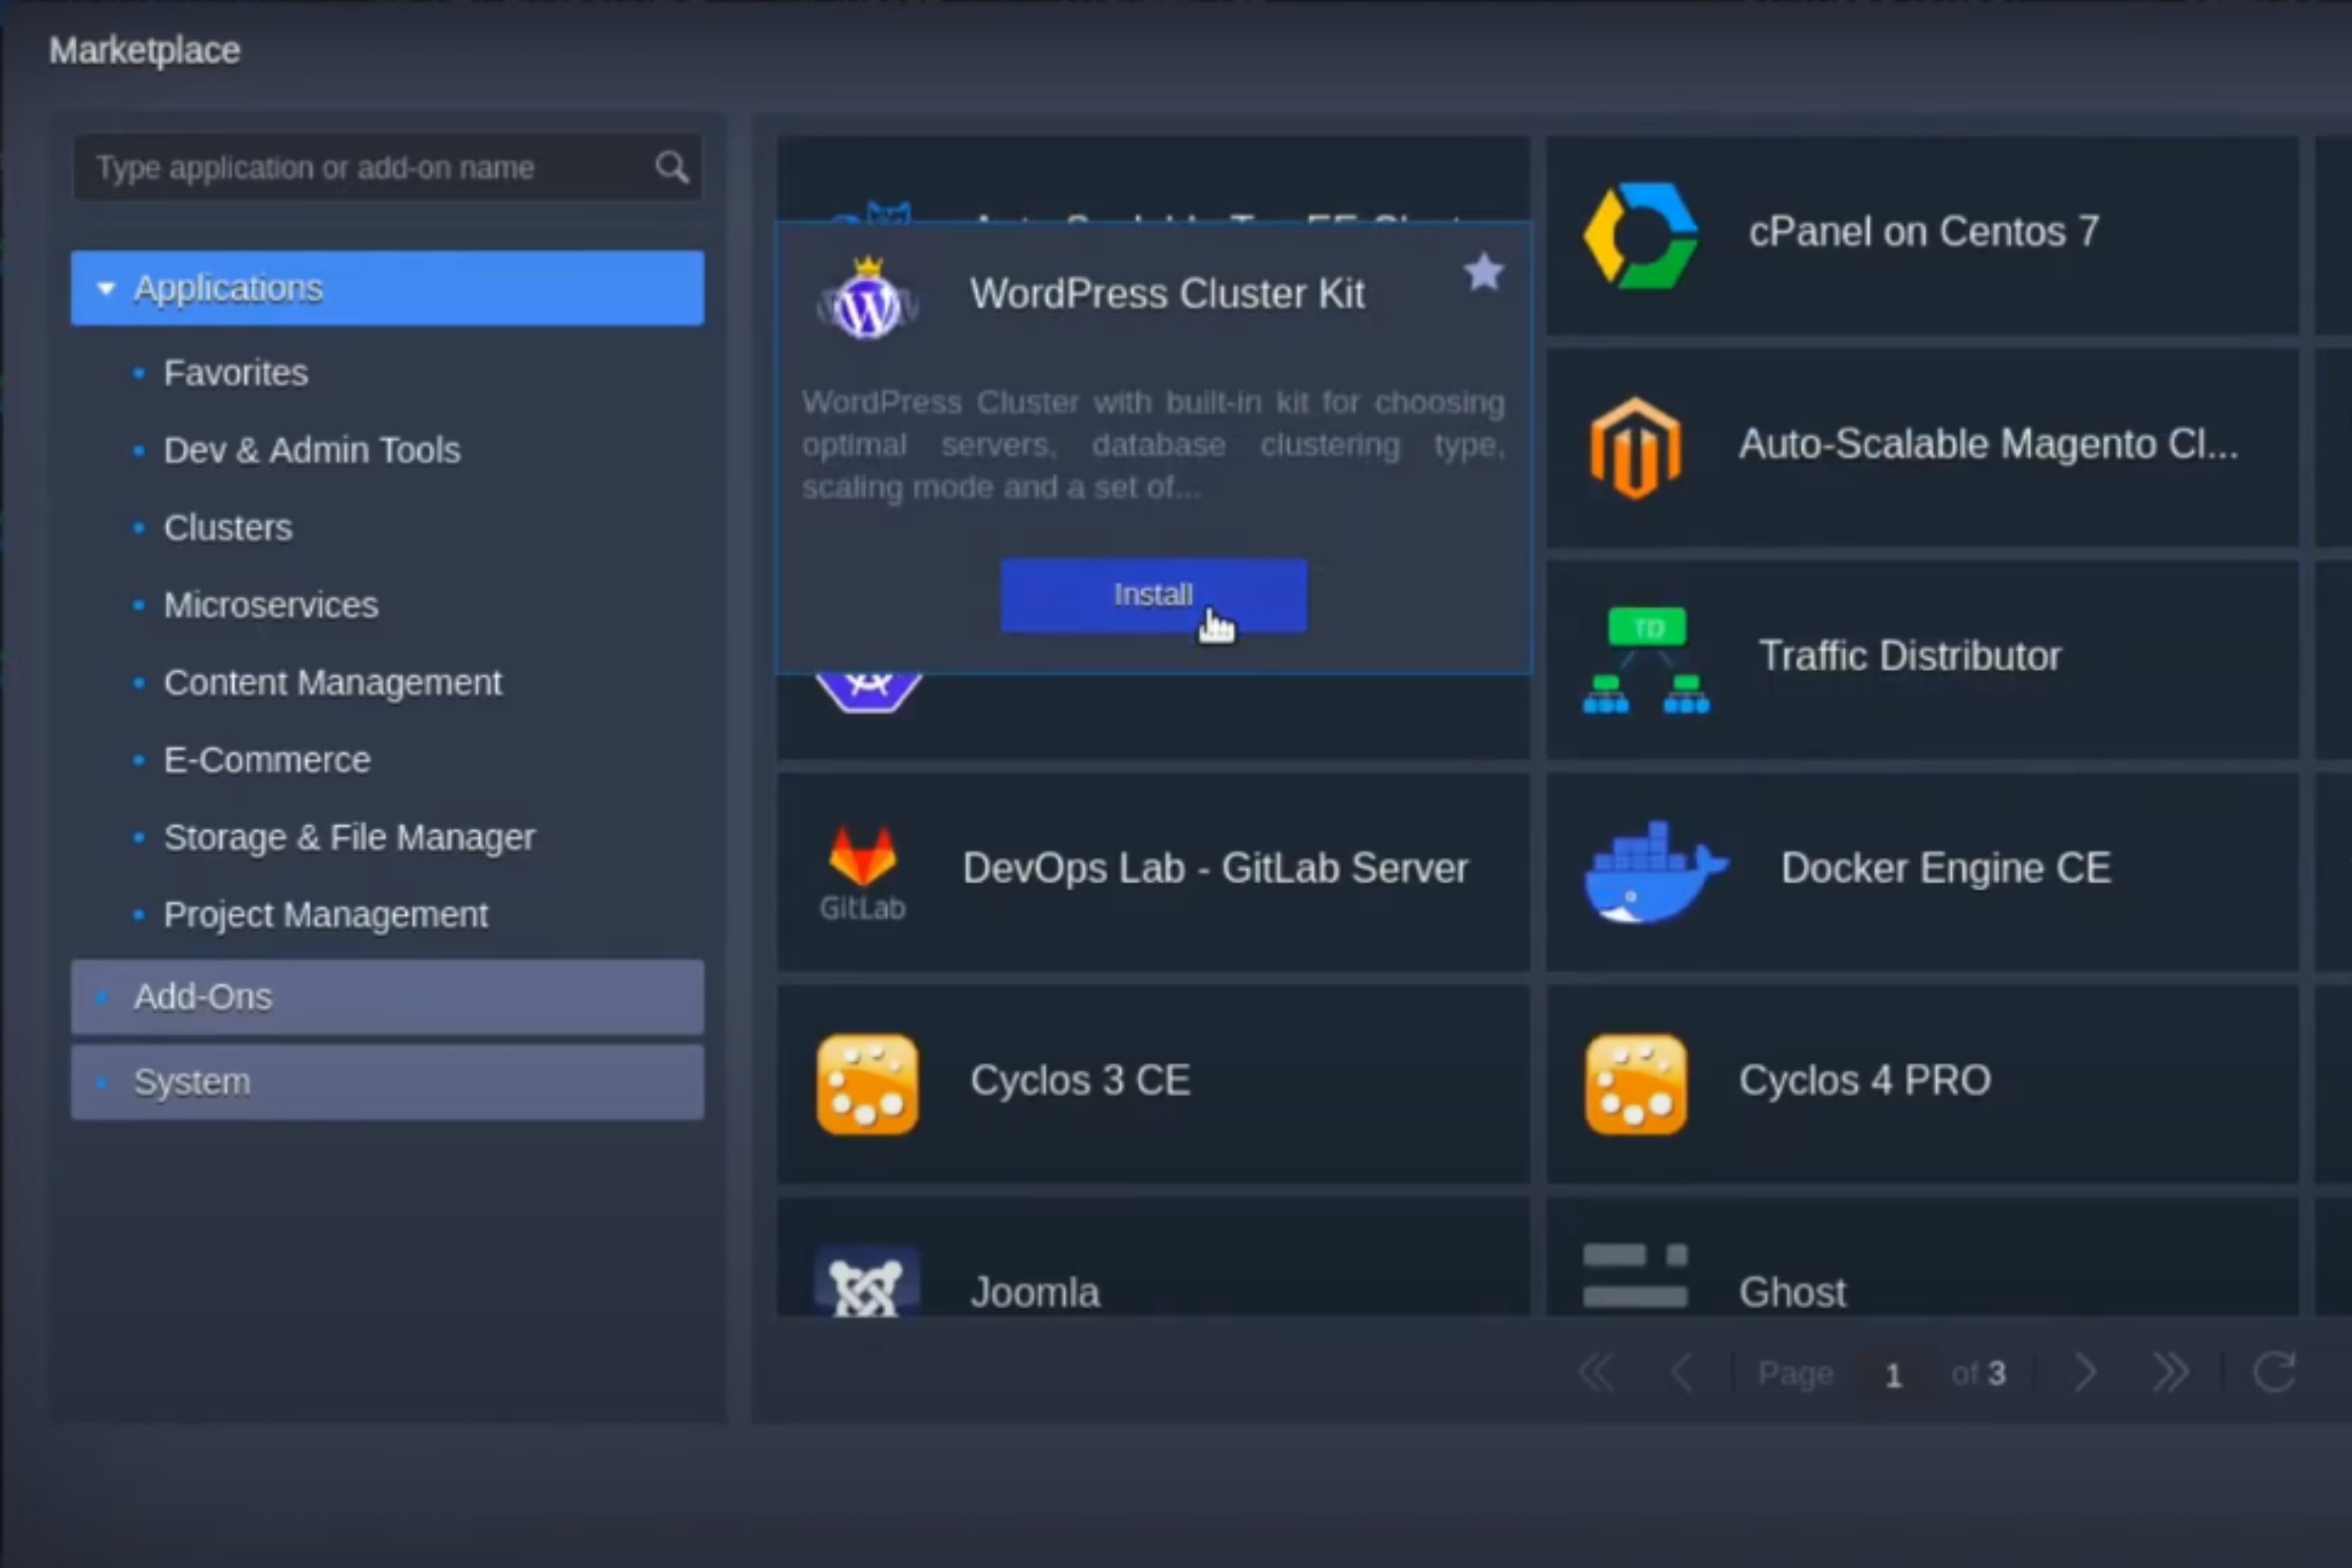Open the Ghost title

click(x=1793, y=1292)
